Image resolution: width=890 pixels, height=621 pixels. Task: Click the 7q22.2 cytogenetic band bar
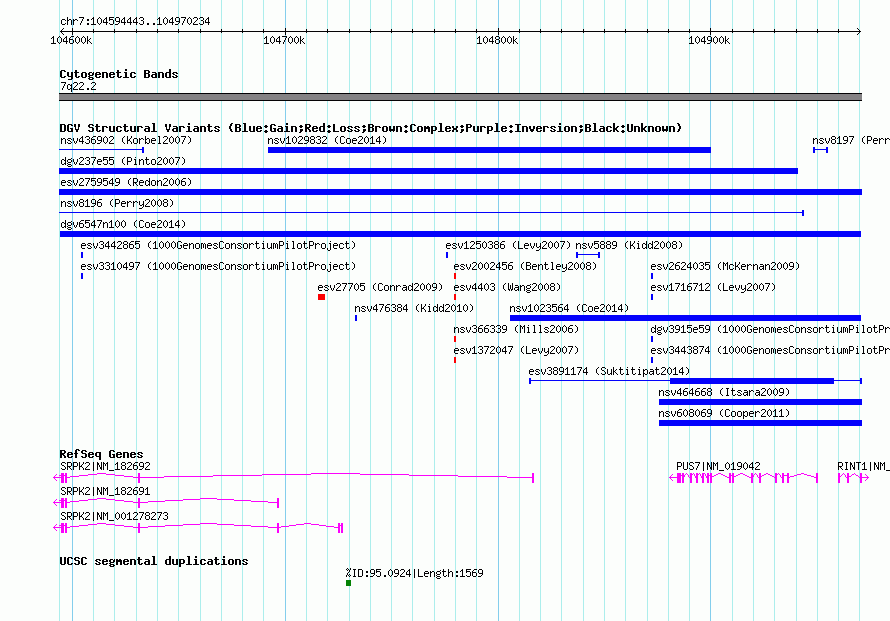point(460,97)
